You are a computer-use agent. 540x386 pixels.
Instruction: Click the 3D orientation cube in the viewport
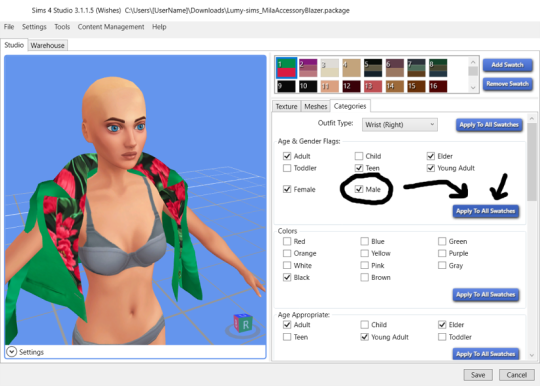(x=243, y=323)
